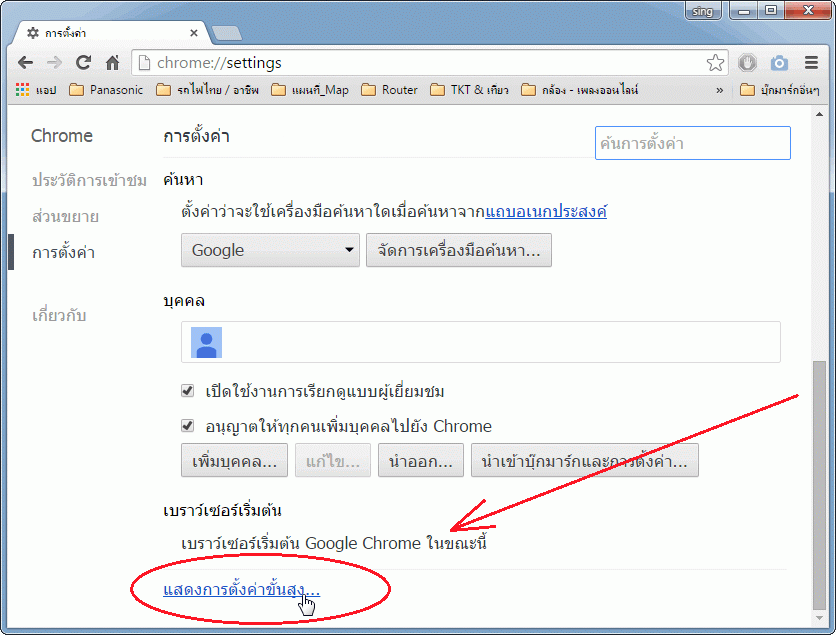Open the Router bookmark folder

click(390, 90)
